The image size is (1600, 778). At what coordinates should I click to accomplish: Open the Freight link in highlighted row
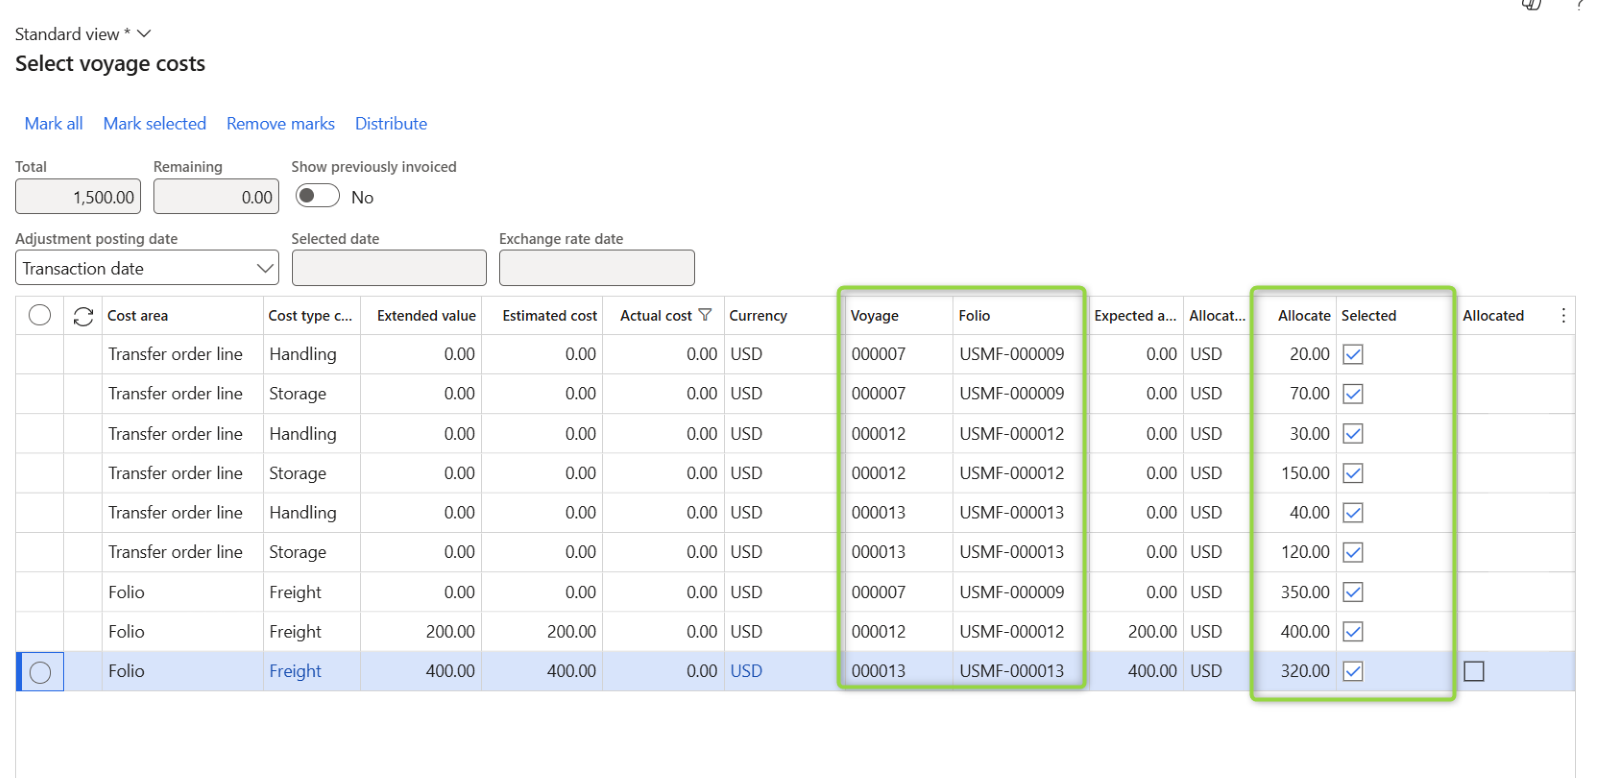click(x=295, y=671)
